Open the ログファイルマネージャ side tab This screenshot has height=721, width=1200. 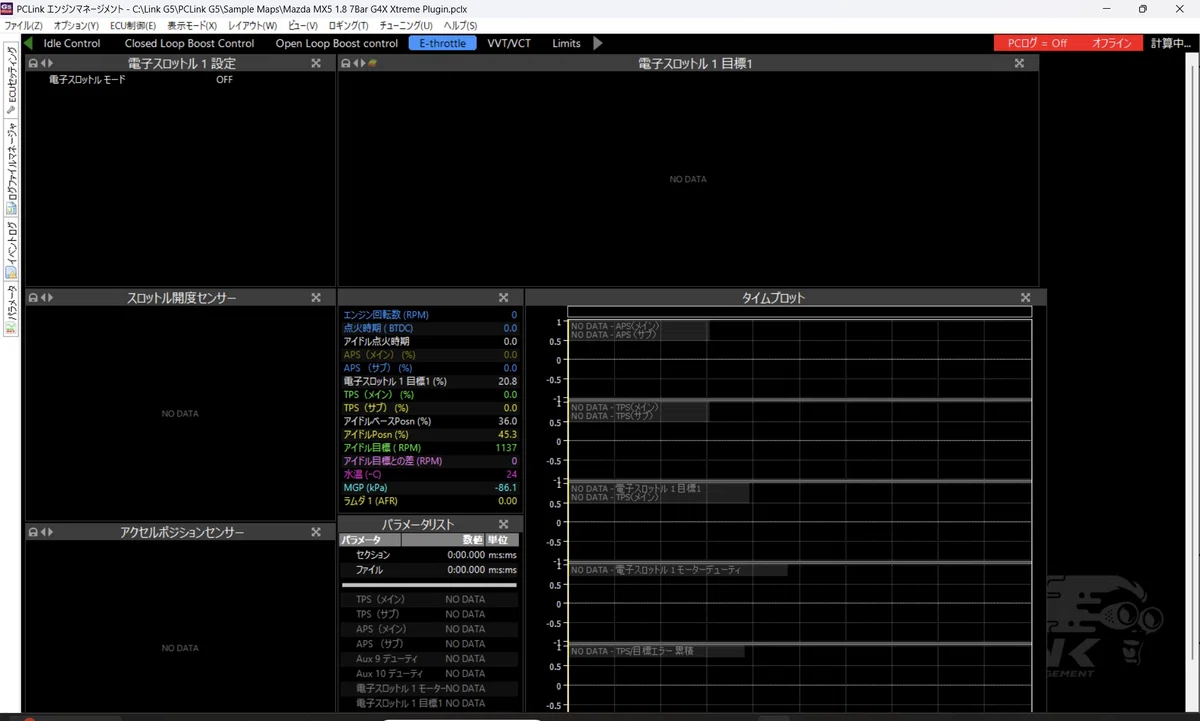[11, 168]
